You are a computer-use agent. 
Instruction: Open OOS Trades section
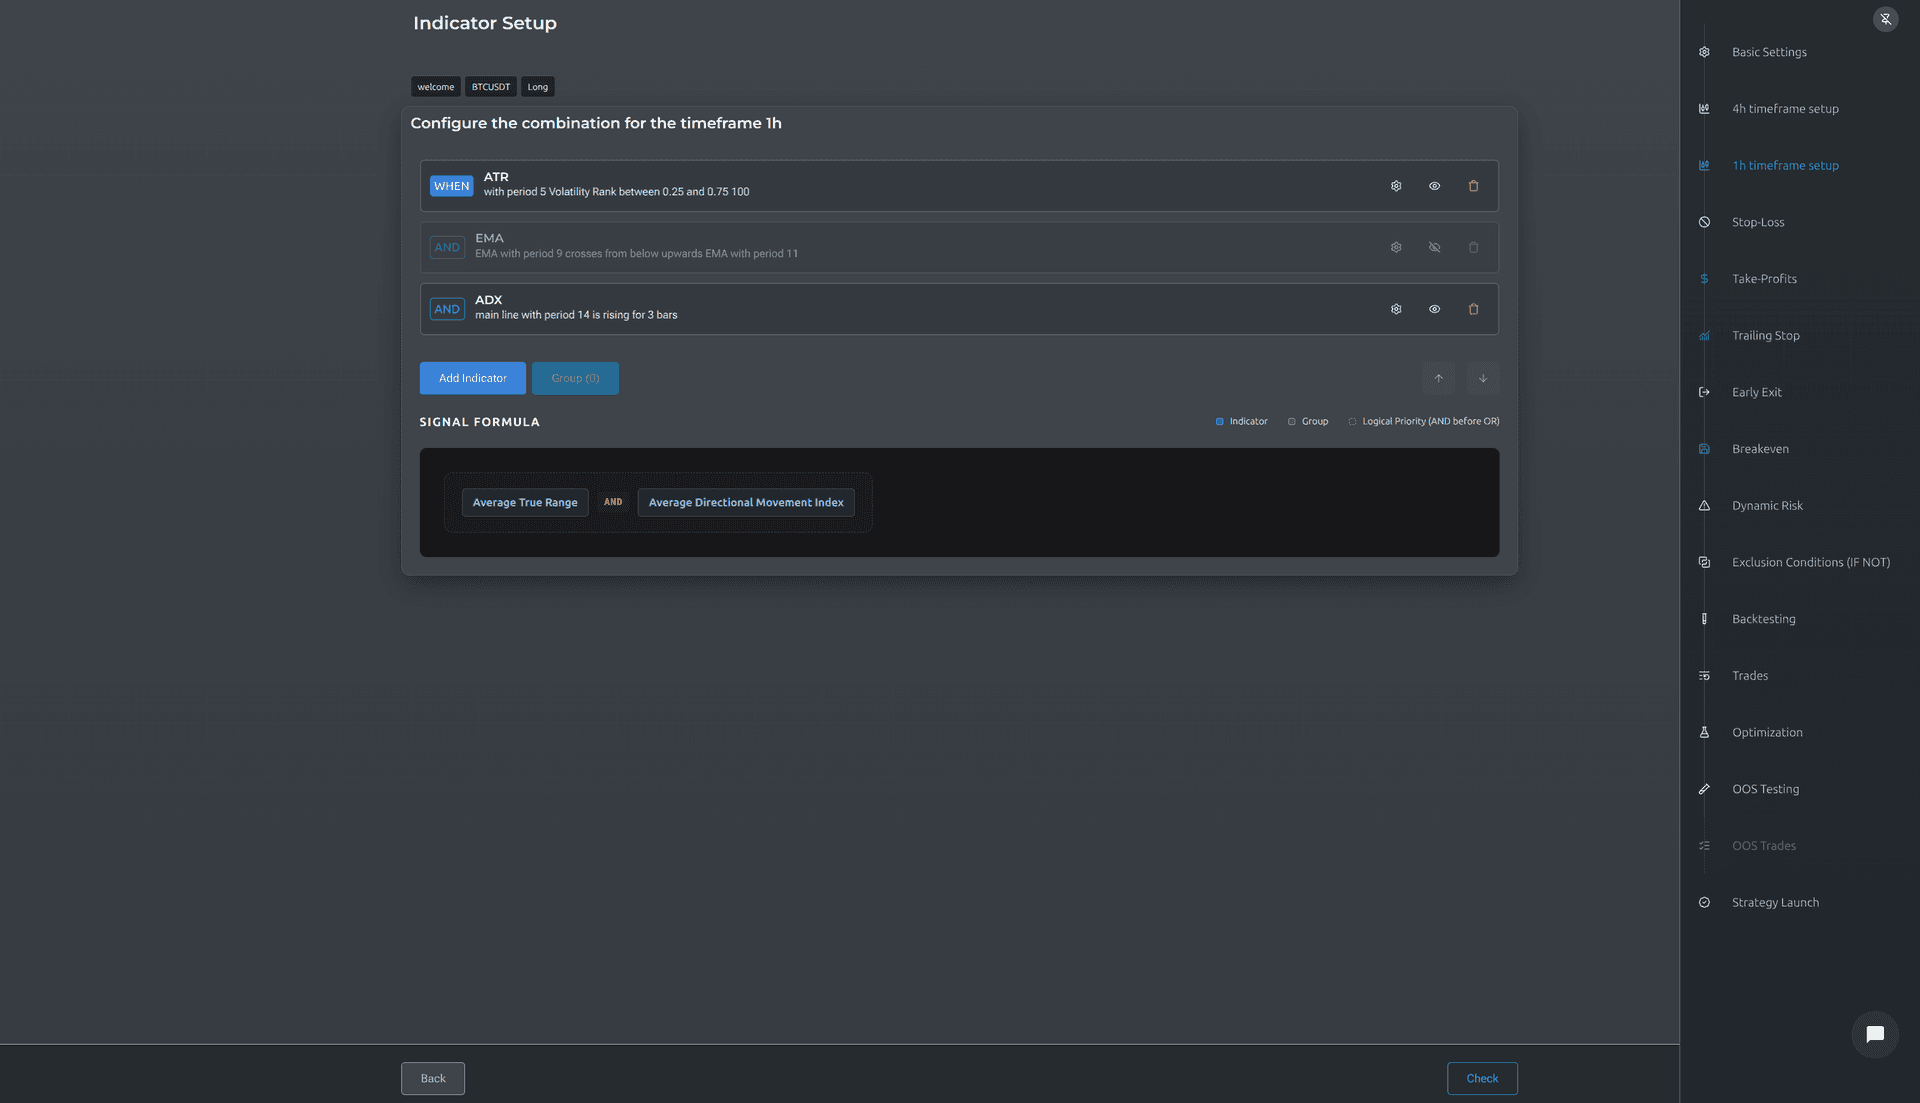click(1764, 846)
